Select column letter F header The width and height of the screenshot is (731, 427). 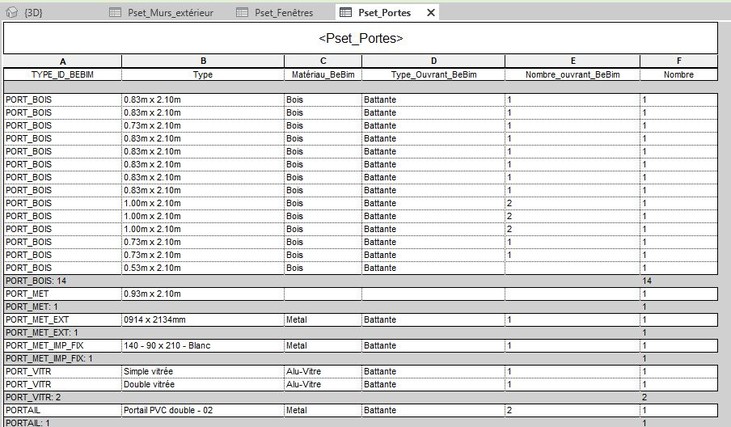click(x=679, y=61)
